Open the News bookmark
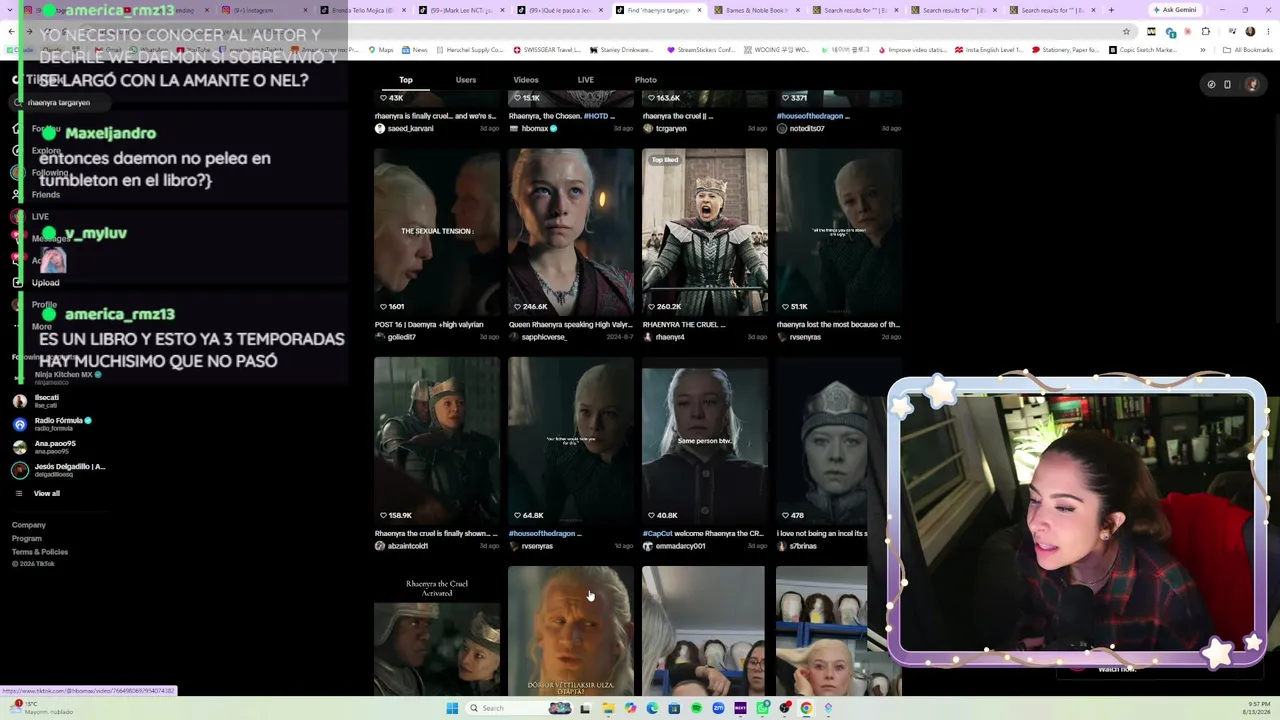The image size is (1280, 720). (x=414, y=49)
